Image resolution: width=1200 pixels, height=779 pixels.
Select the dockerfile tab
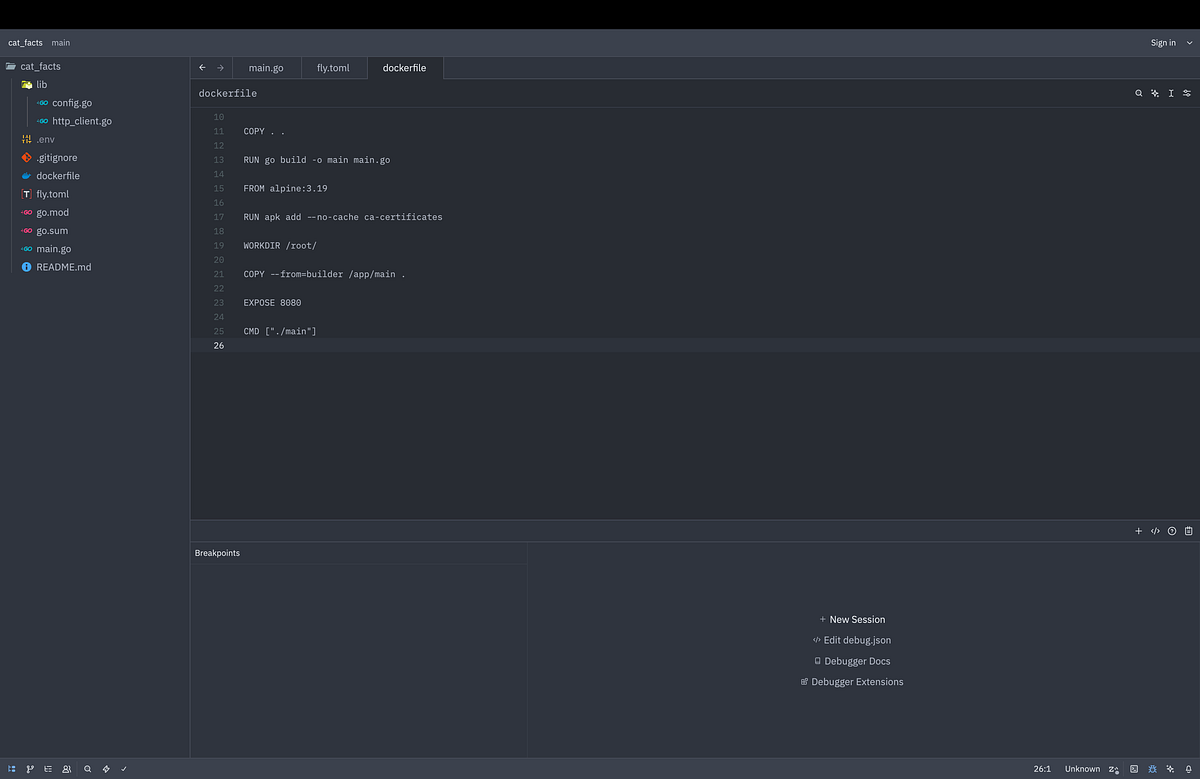(x=404, y=68)
